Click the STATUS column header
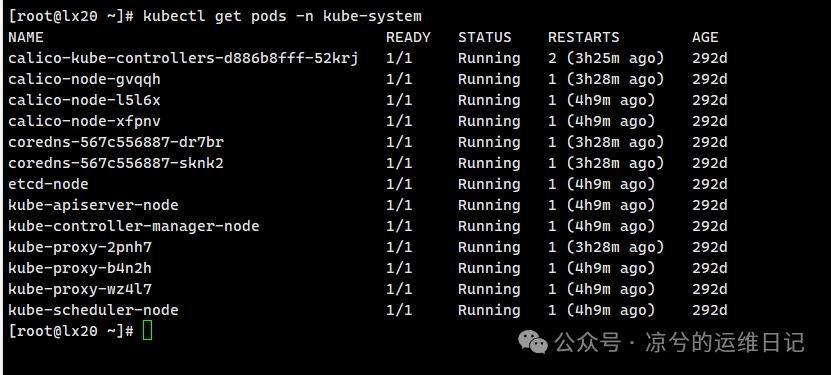Viewport: 831px width, 375px height. coord(484,38)
